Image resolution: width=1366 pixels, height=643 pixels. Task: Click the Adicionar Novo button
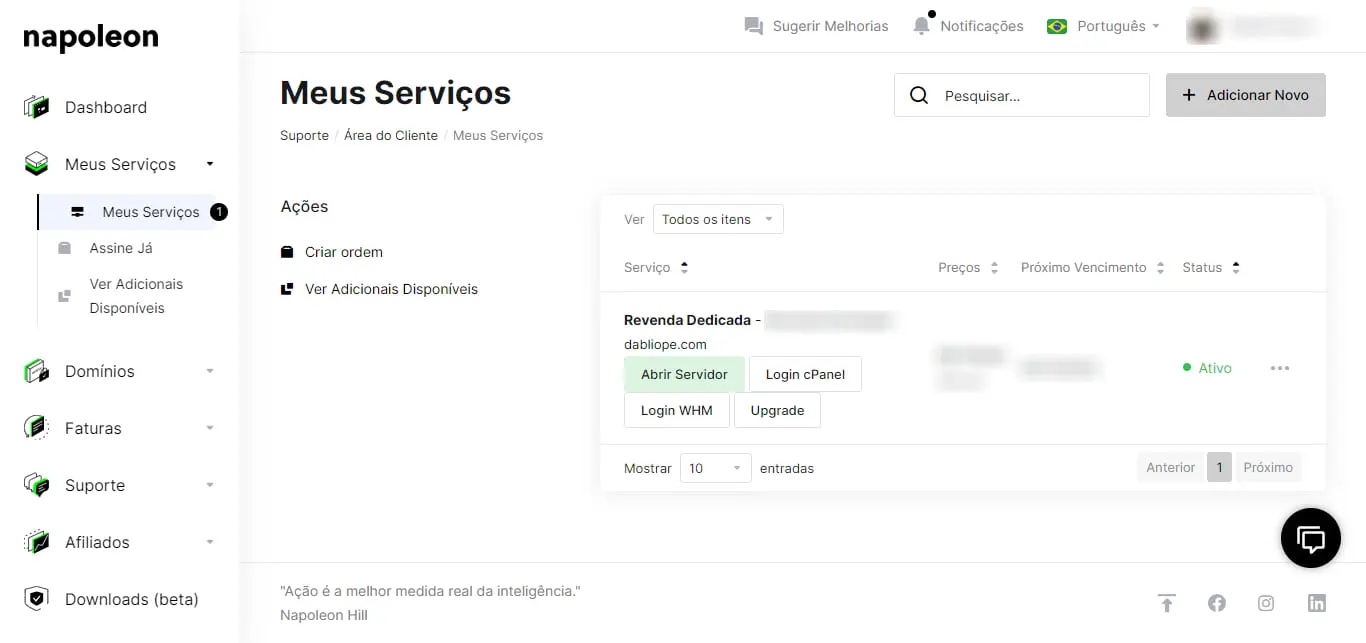tap(1245, 95)
